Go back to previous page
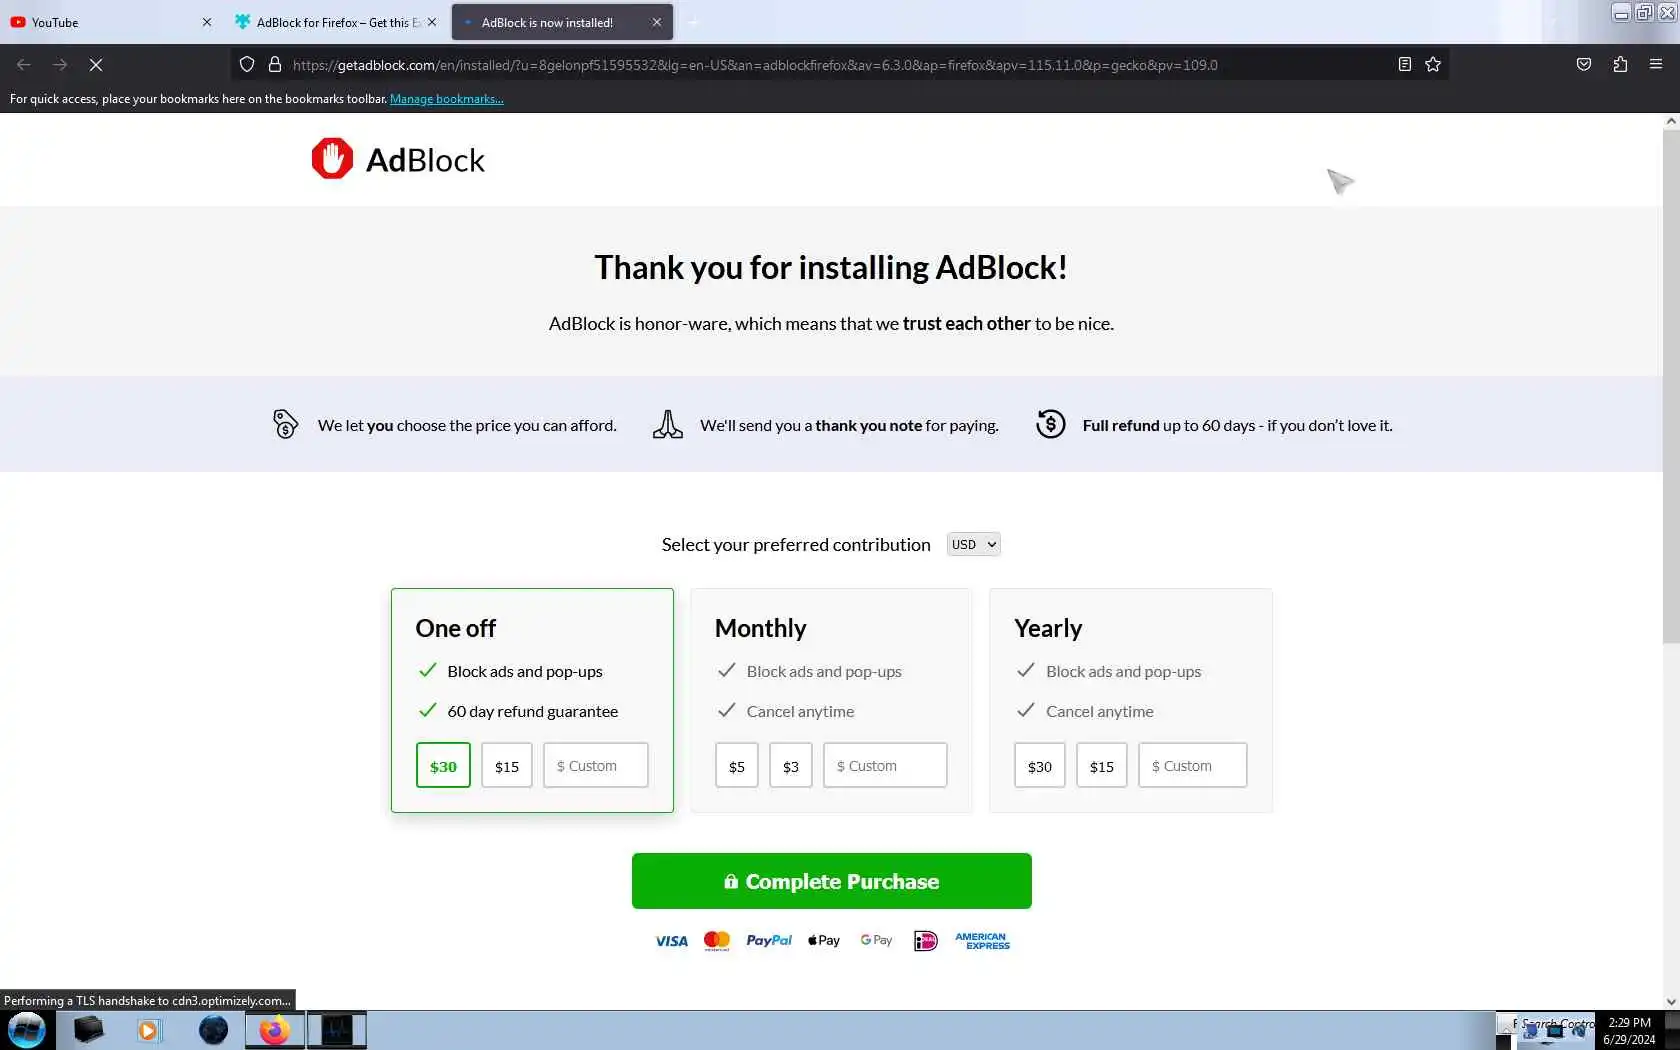This screenshot has width=1680, height=1050. (x=24, y=65)
